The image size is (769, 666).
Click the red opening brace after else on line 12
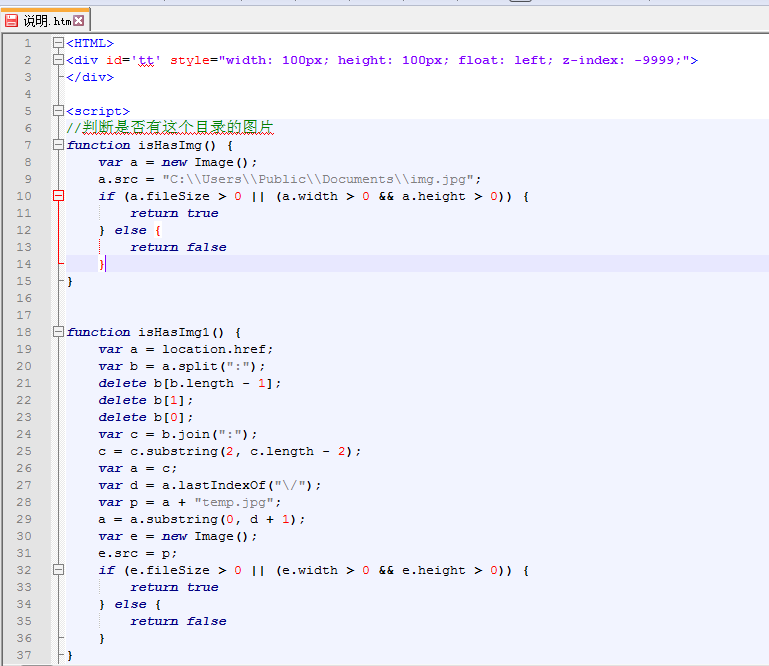(x=158, y=231)
